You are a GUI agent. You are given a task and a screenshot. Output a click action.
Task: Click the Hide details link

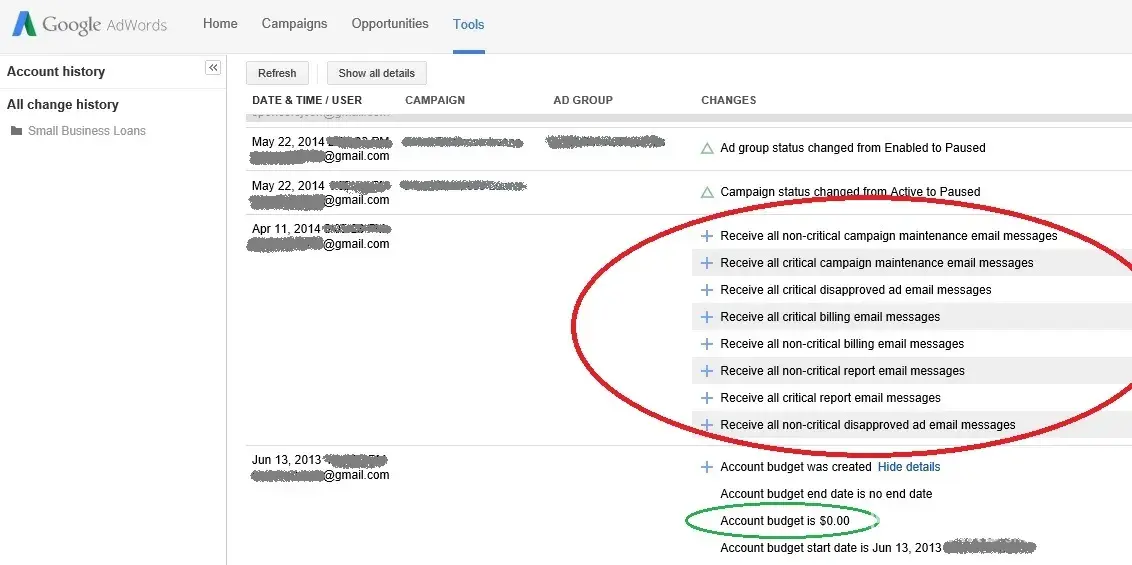(x=908, y=467)
